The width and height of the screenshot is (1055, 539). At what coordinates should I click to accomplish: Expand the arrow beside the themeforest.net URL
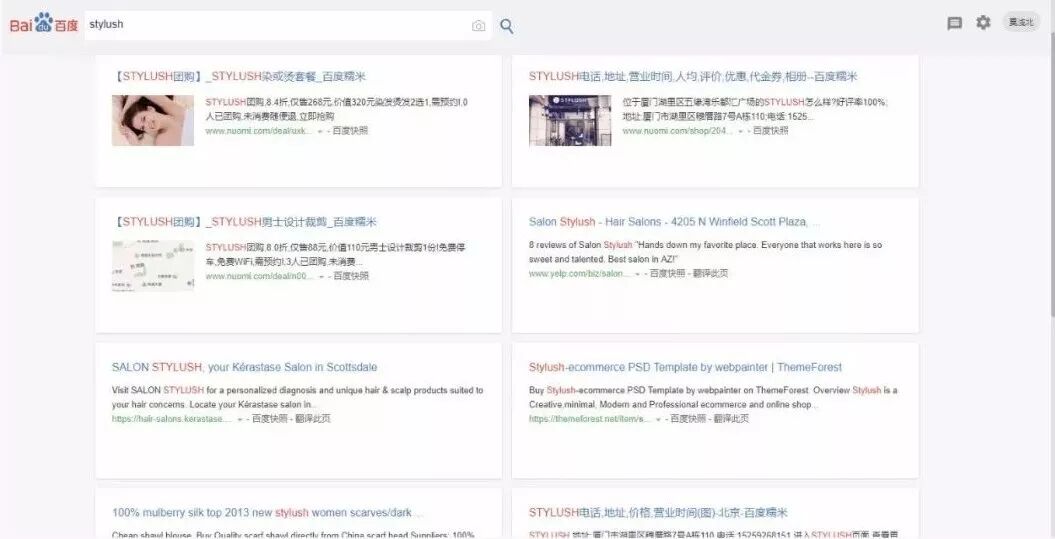coord(657,419)
